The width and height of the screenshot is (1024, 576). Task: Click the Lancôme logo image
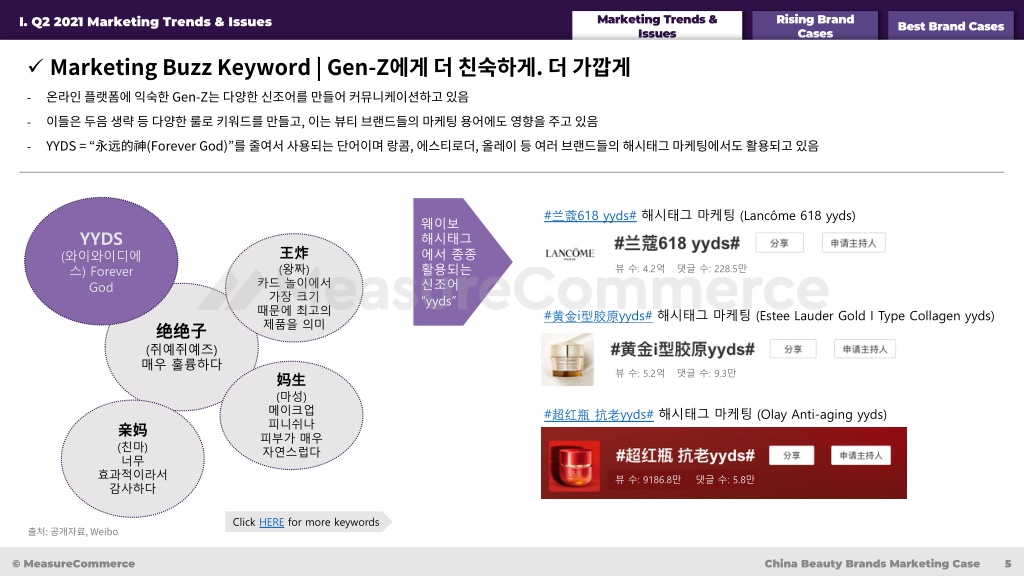pyautogui.click(x=569, y=253)
